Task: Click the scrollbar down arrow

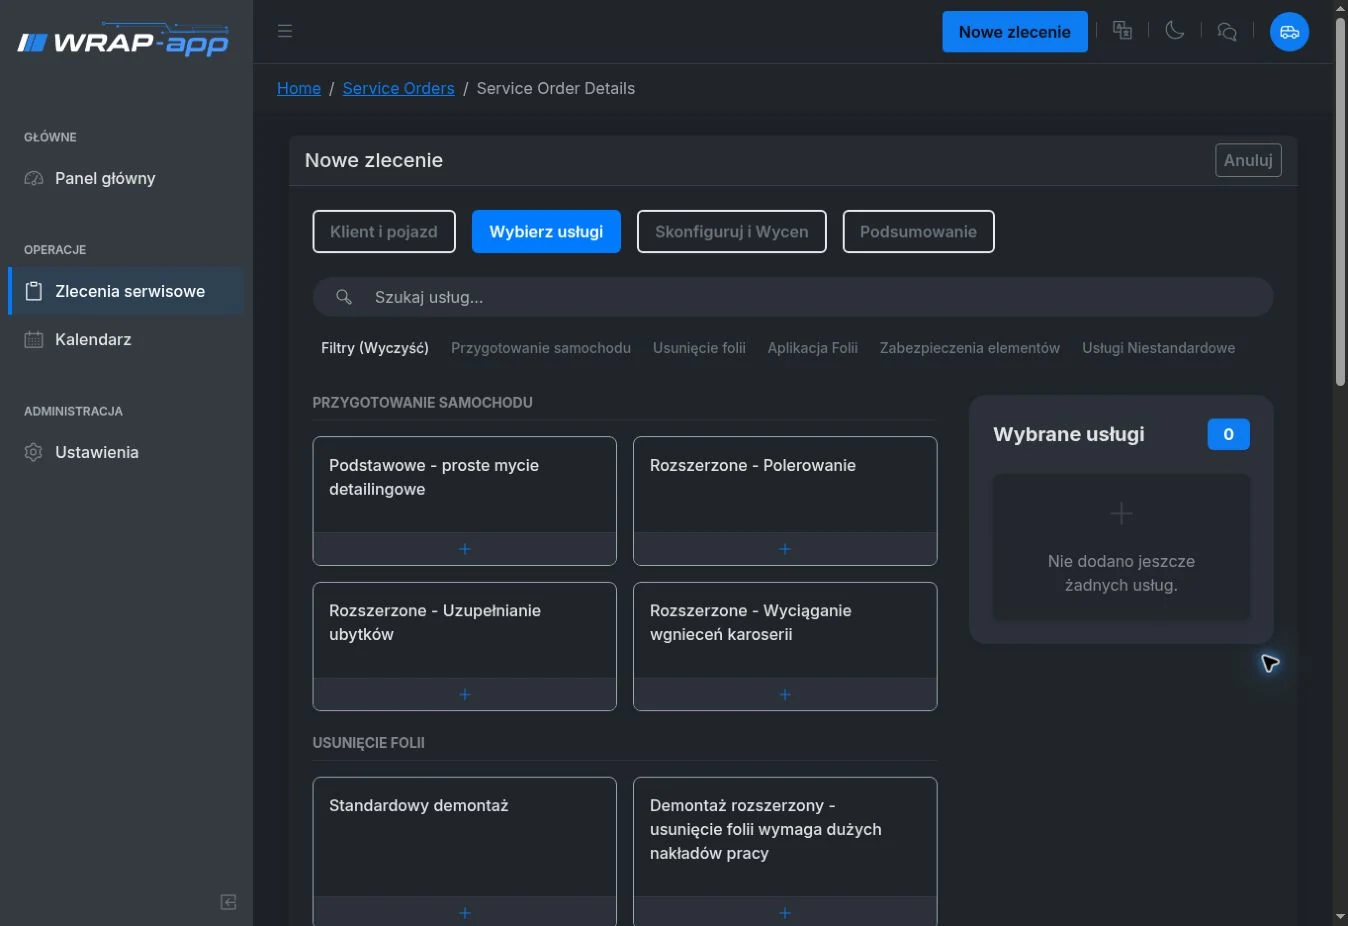Action: pyautogui.click(x=1341, y=917)
